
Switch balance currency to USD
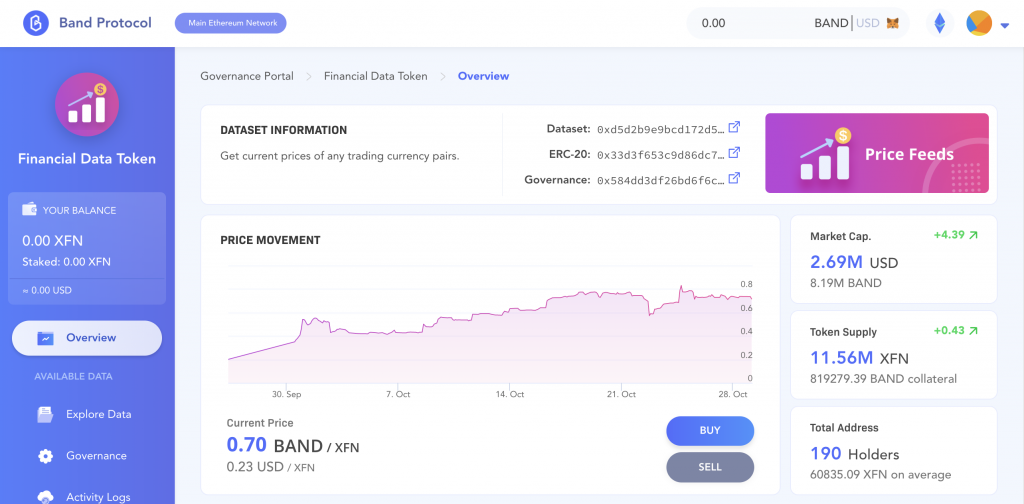(x=867, y=23)
